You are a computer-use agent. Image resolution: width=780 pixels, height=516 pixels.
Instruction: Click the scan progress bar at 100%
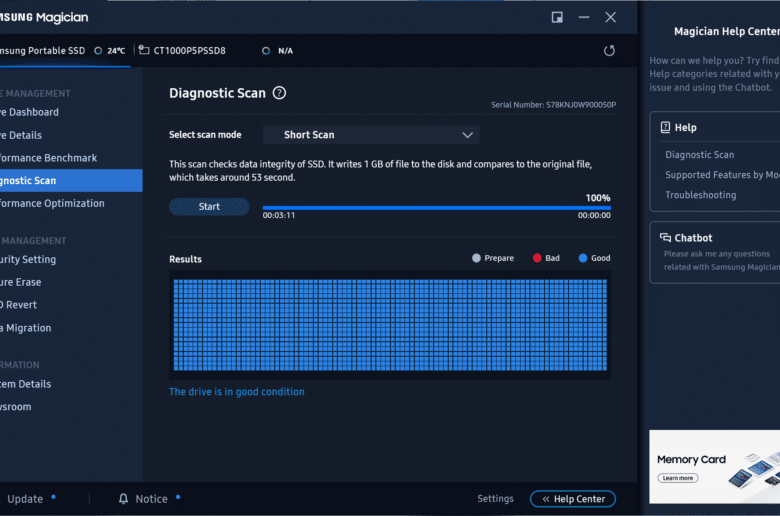[437, 208]
